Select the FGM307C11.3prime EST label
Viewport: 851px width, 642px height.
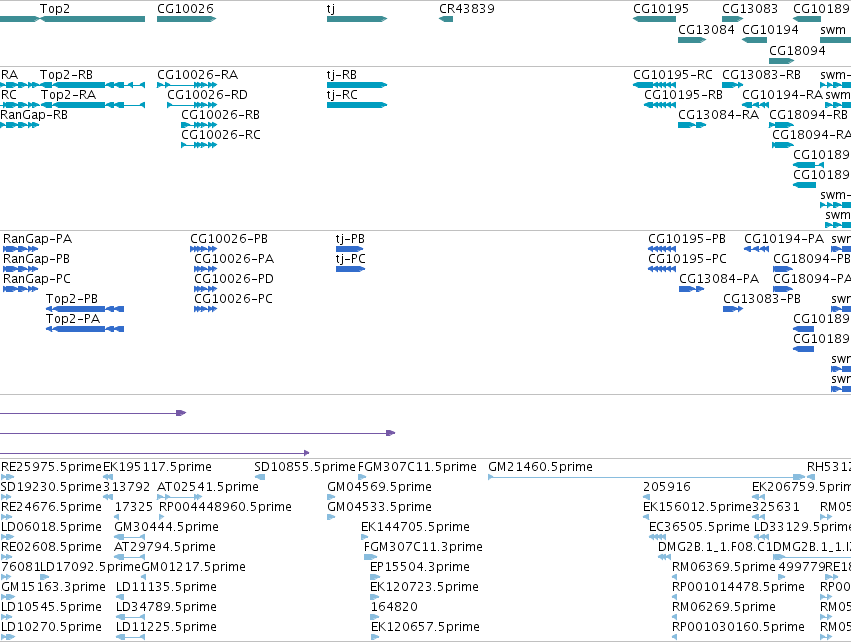pyautogui.click(x=423, y=547)
